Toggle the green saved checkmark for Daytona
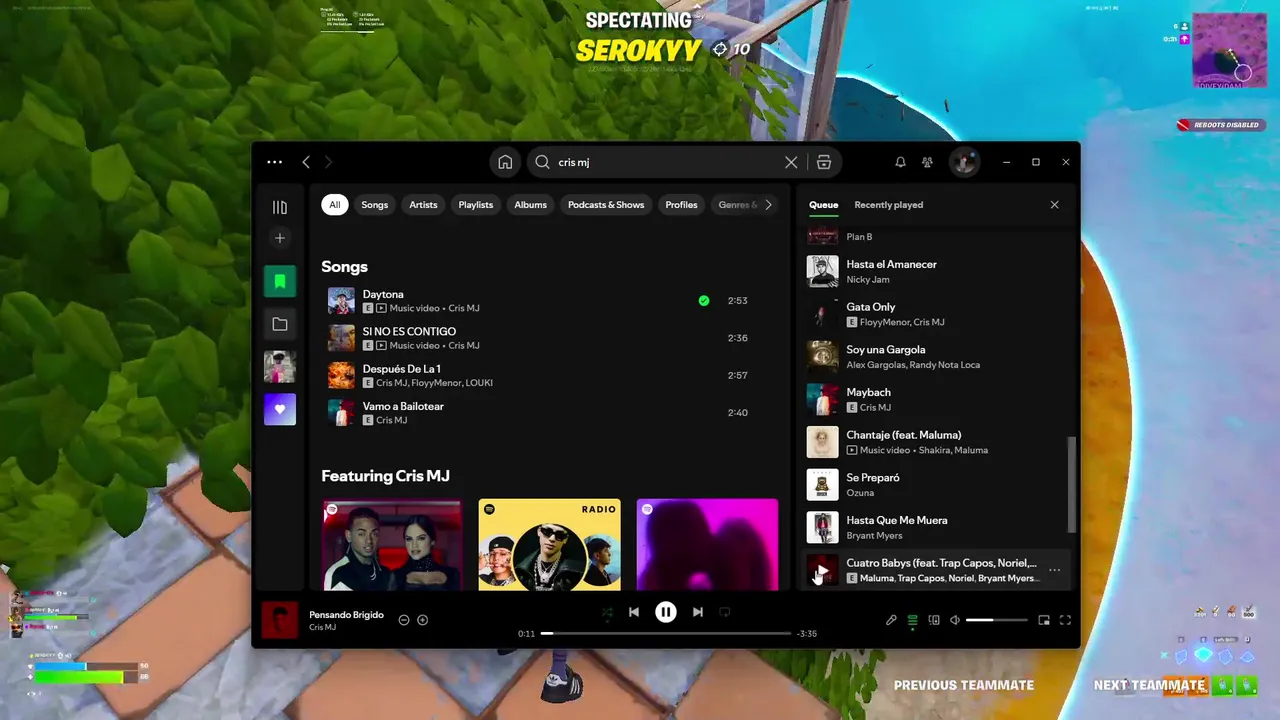The height and width of the screenshot is (720, 1280). 704,301
